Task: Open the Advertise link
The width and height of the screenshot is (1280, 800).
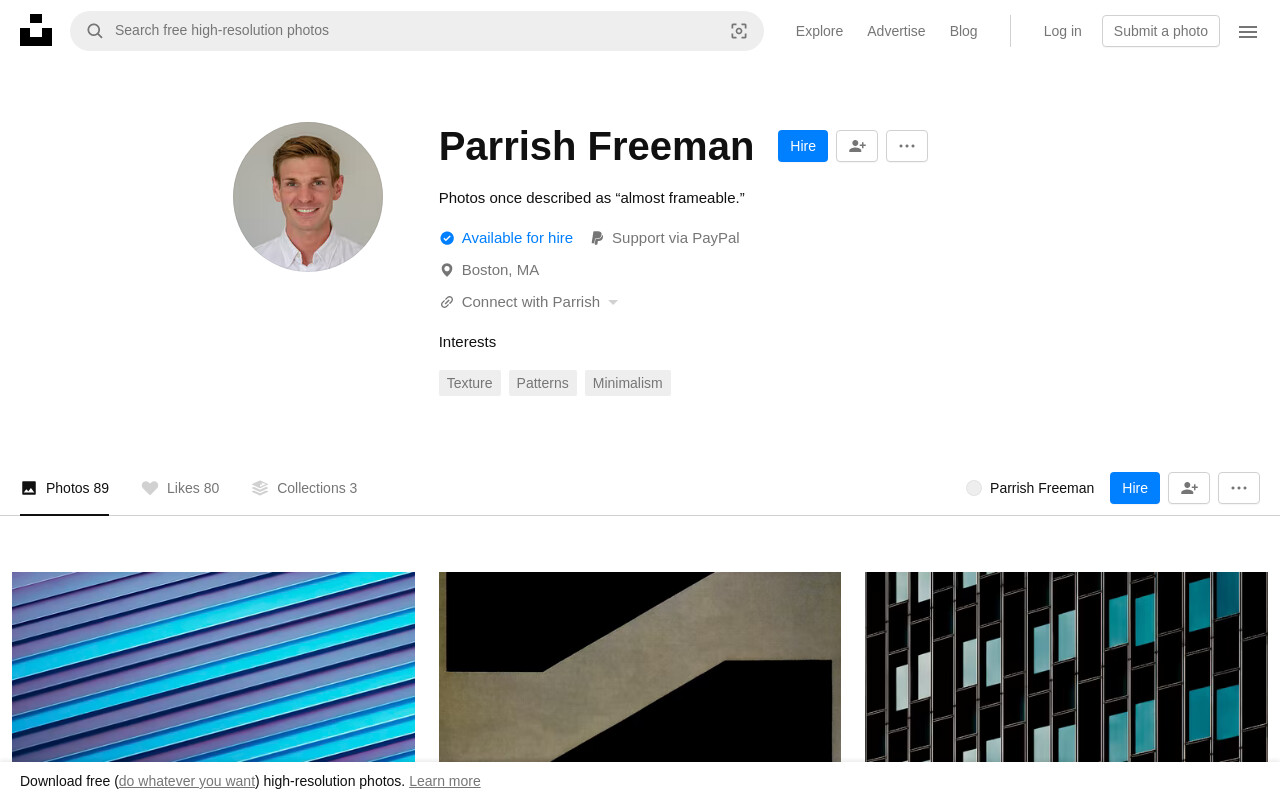Action: 896,31
